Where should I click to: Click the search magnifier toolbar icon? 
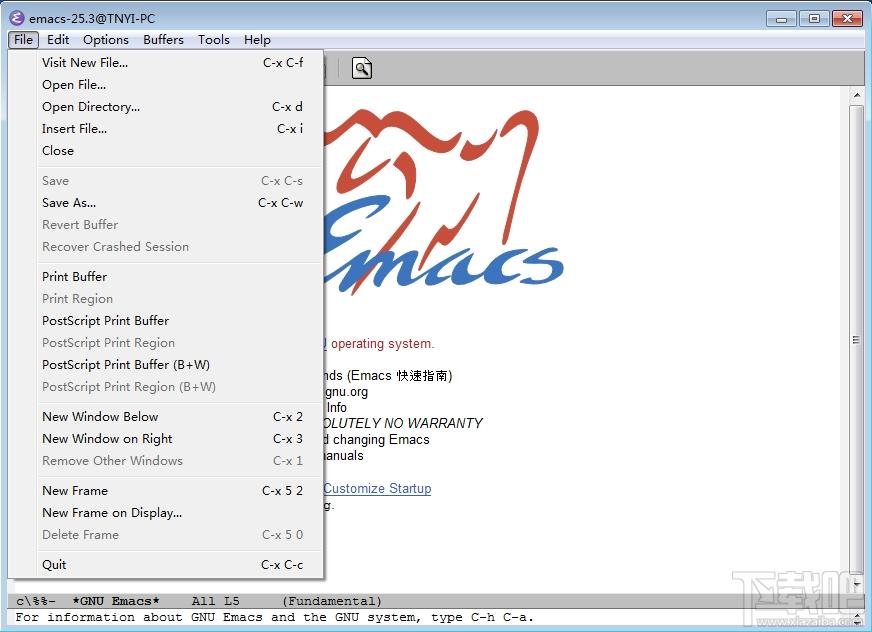pos(361,68)
